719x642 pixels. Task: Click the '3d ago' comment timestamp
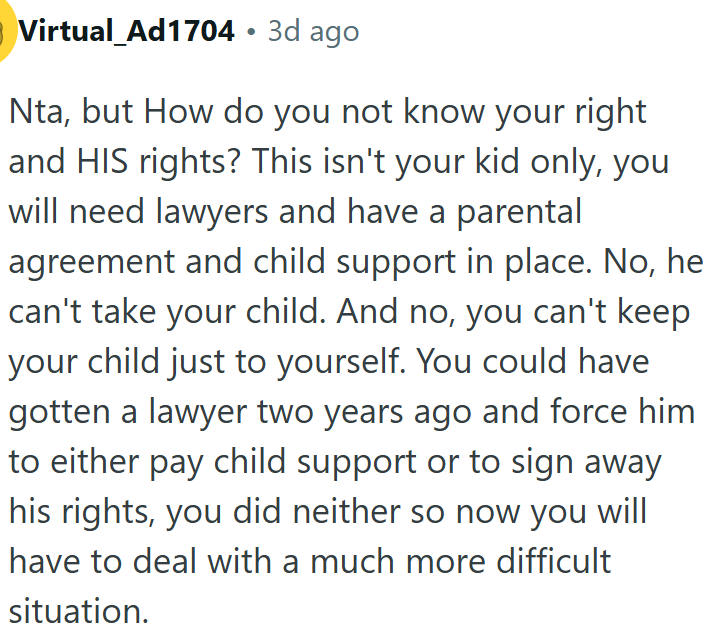click(x=313, y=32)
